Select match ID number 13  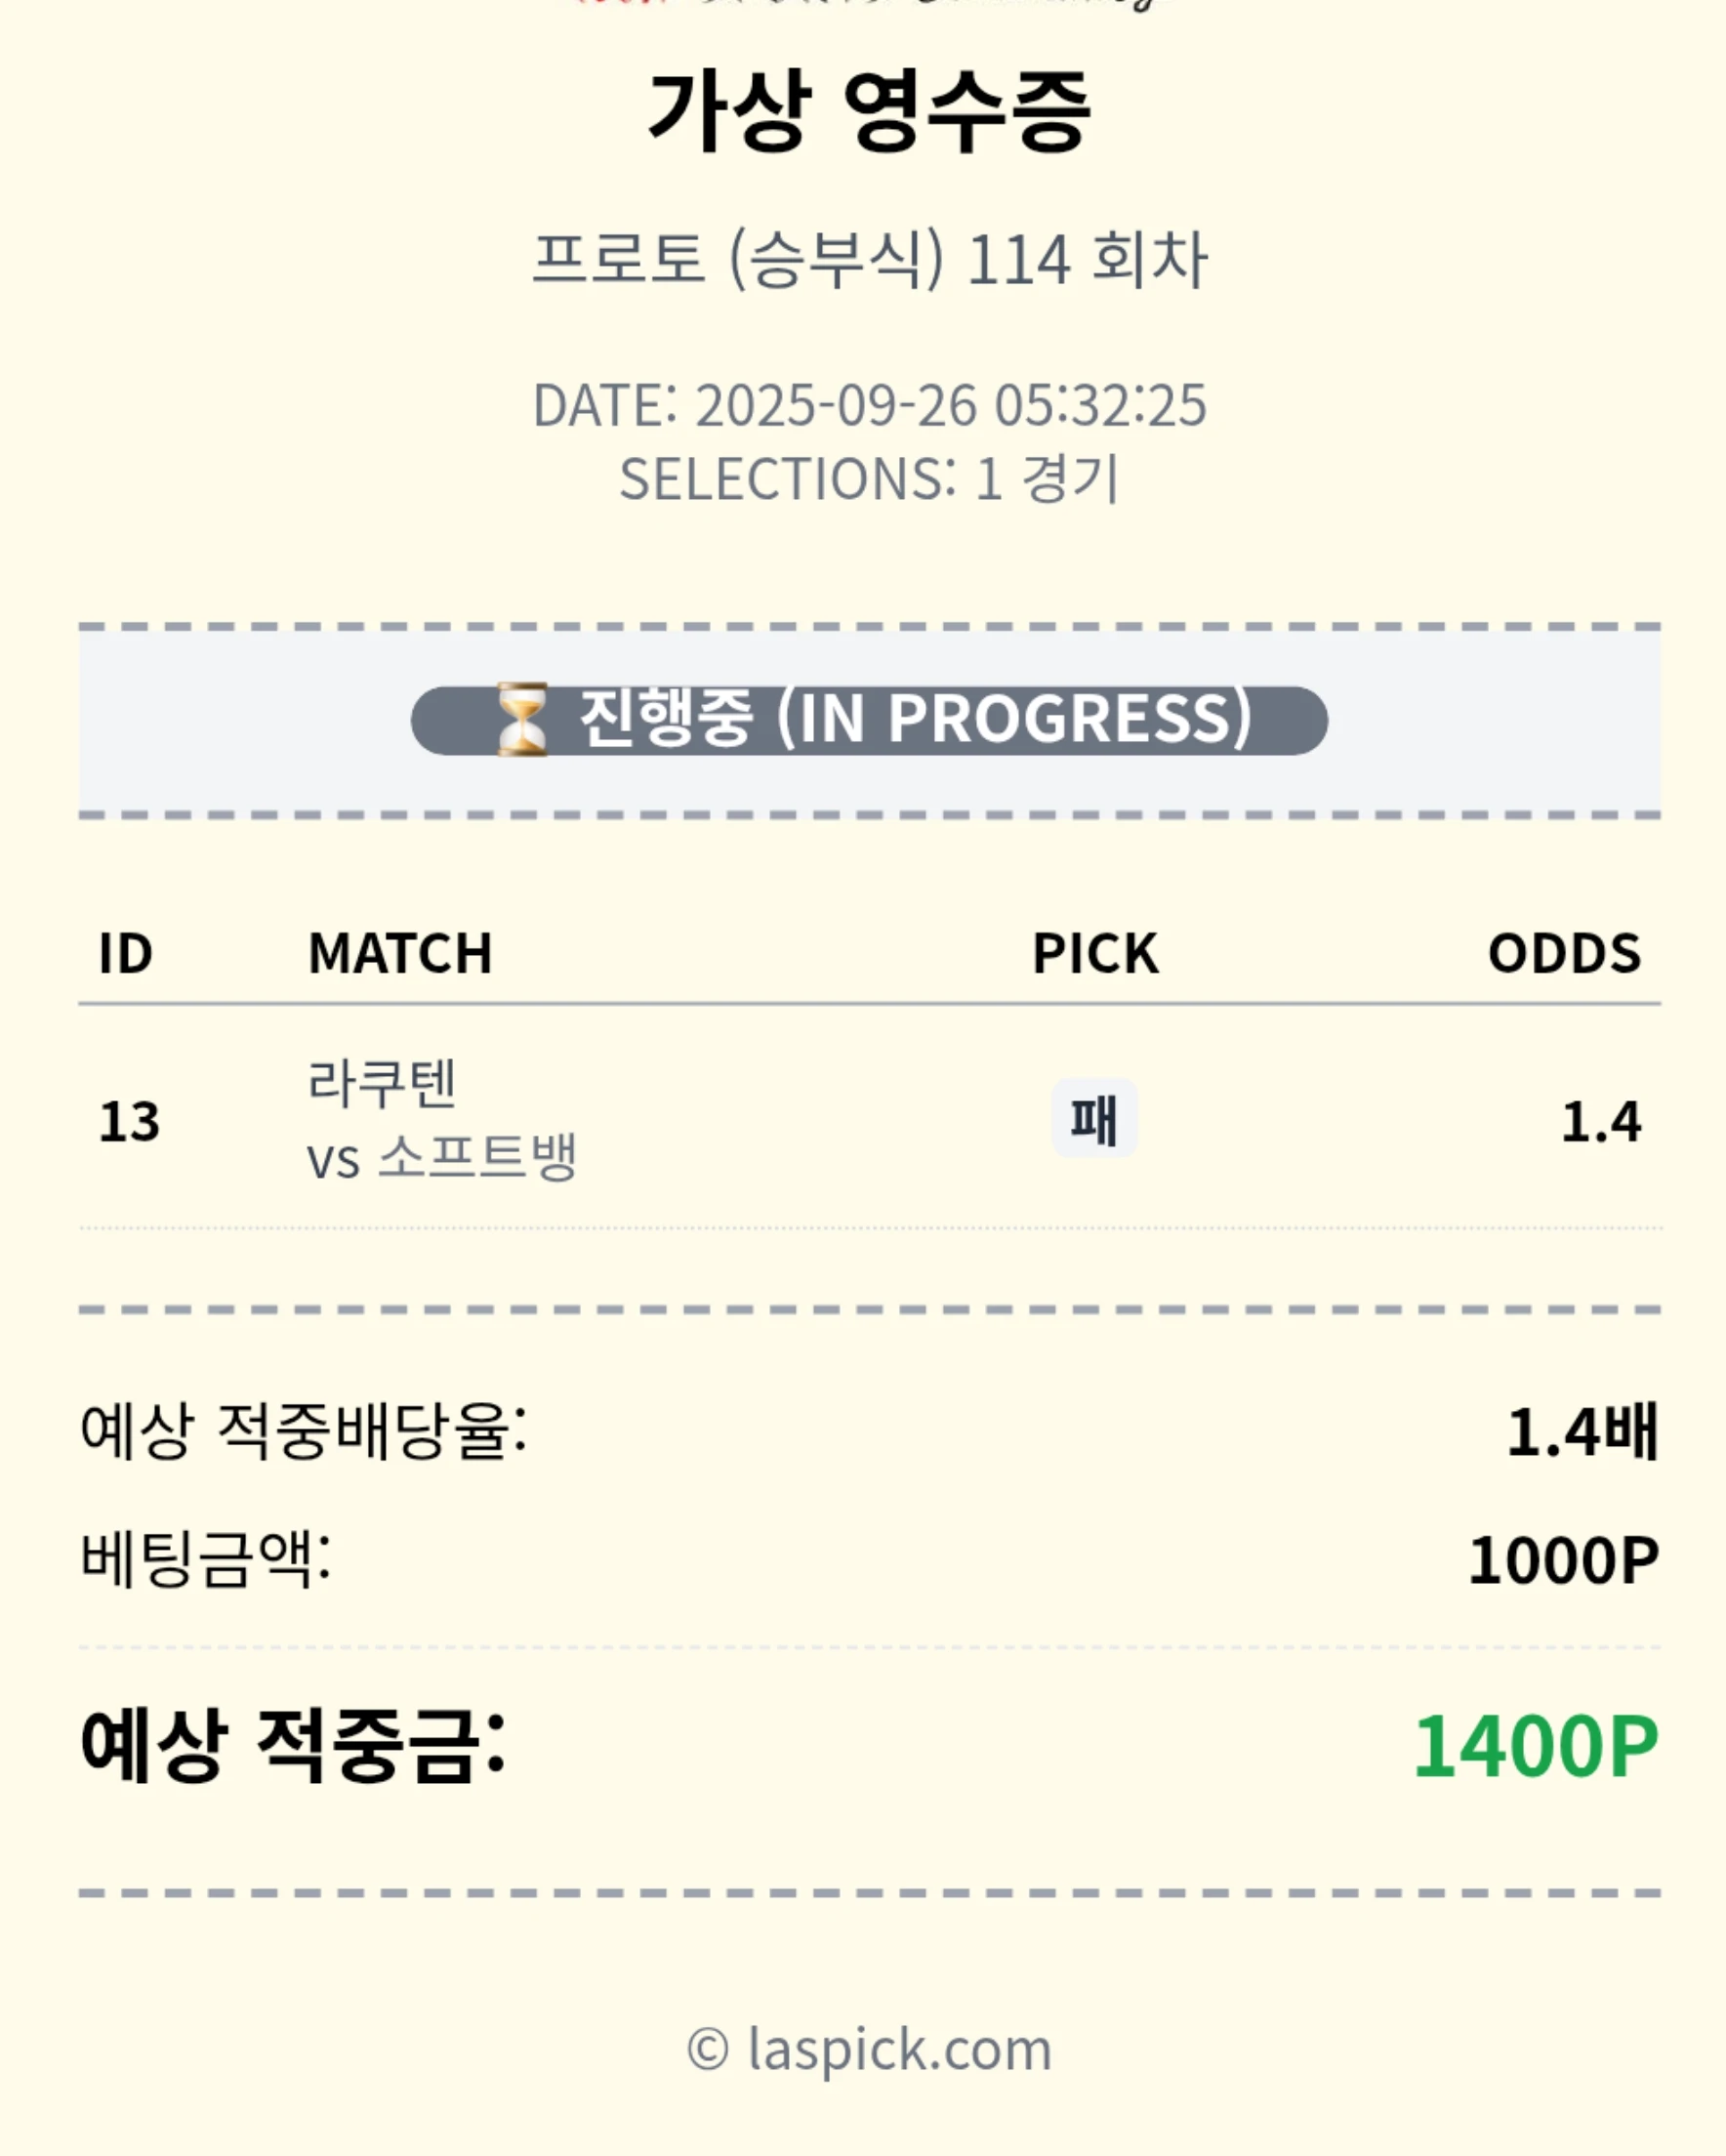point(129,1121)
